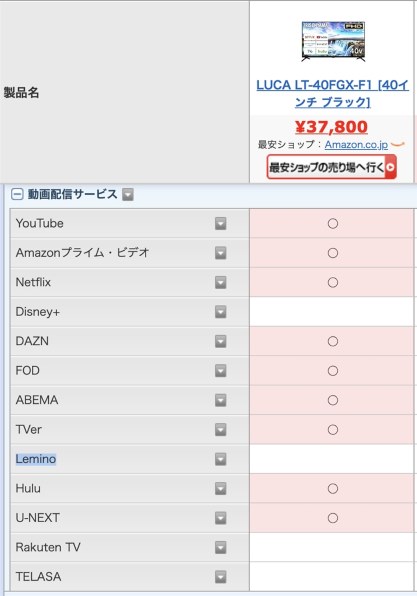The width and height of the screenshot is (417, 596).
Task: Click the Amazonプライム・ビデオ row label
Action: [x=82, y=253]
